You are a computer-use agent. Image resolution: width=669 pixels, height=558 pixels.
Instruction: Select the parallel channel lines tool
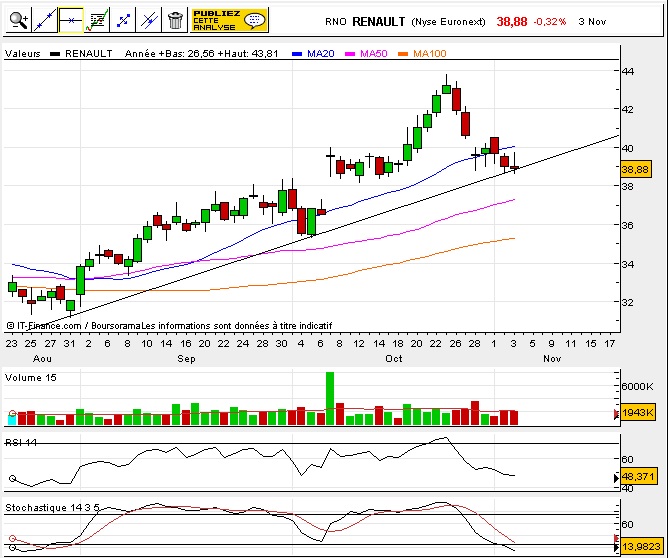click(149, 20)
